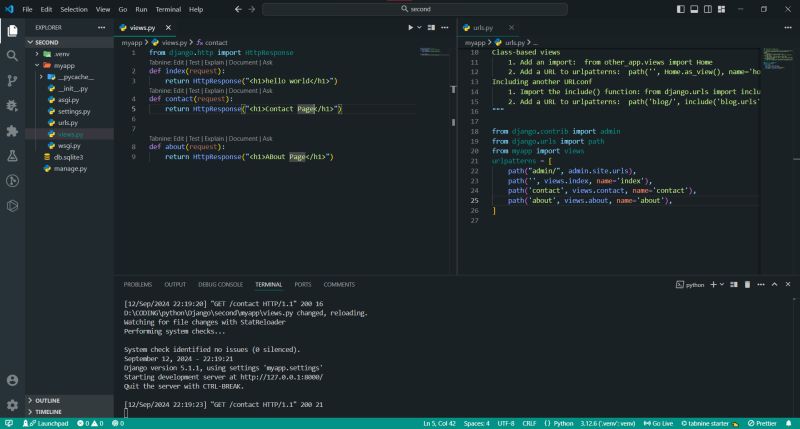Open the Terminal menu
The width and height of the screenshot is (800, 429).
click(168, 9)
